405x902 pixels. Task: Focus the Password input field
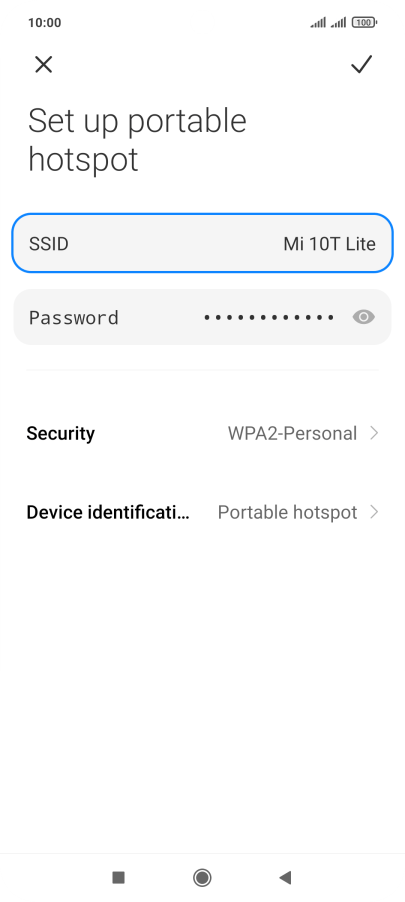pyautogui.click(x=202, y=317)
